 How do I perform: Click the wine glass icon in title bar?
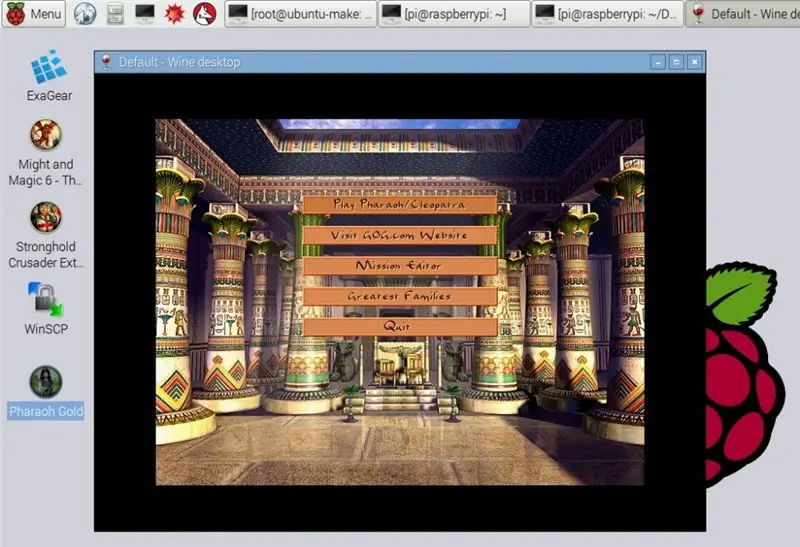(106, 62)
